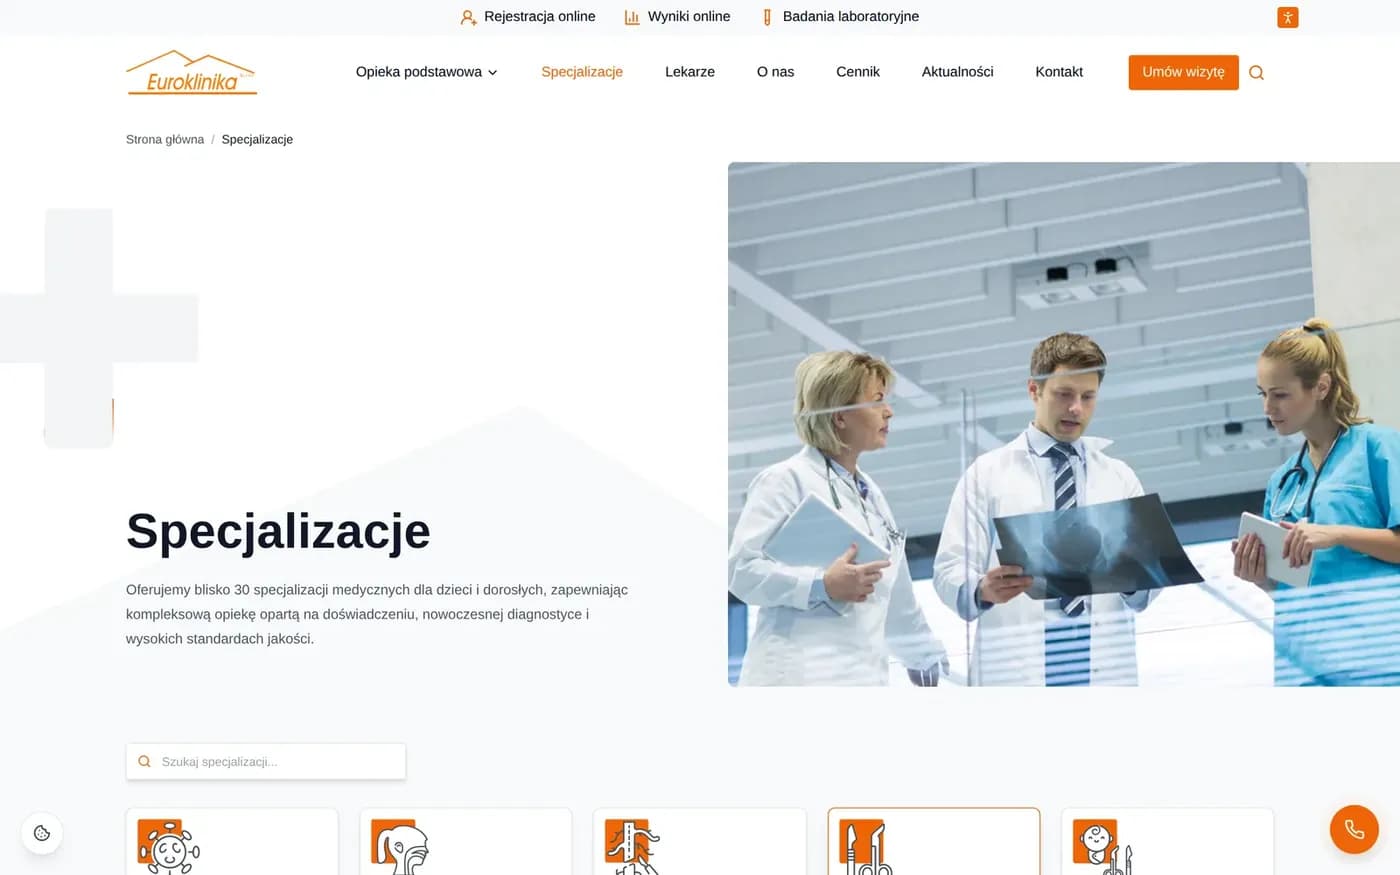Click the Strona główna breadcrumb

pos(165,139)
